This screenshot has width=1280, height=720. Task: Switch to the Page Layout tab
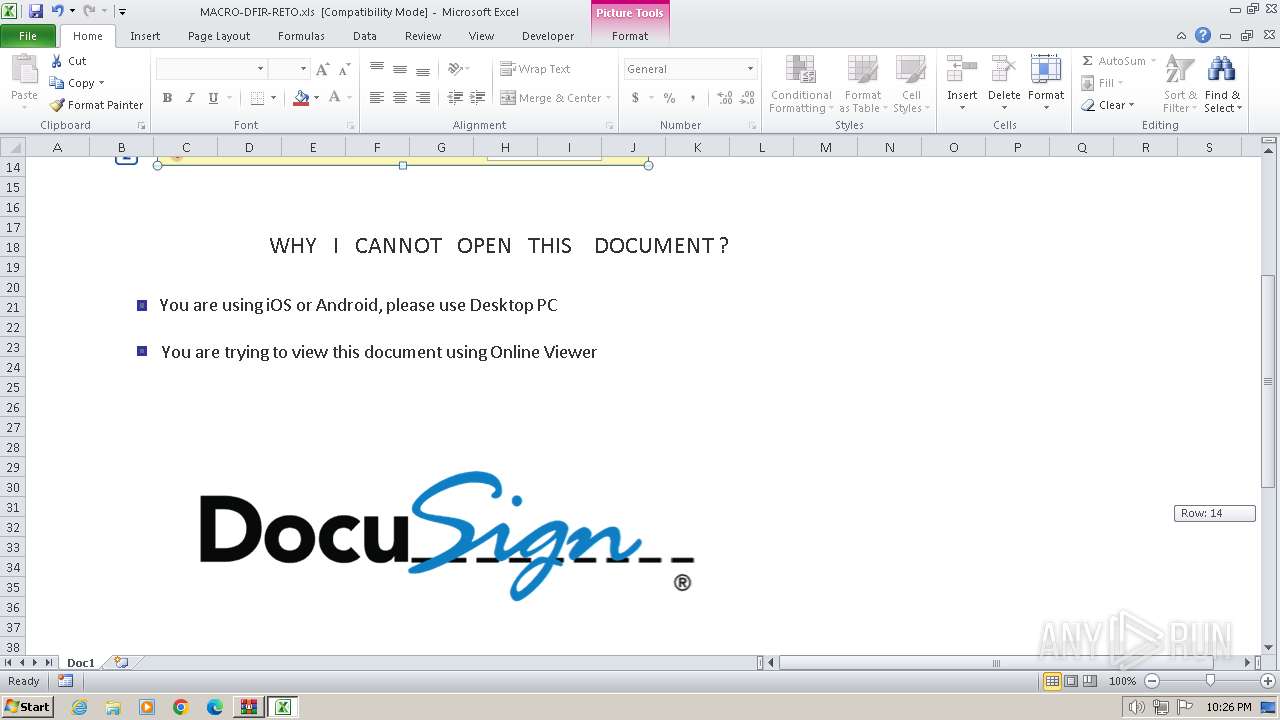219,36
